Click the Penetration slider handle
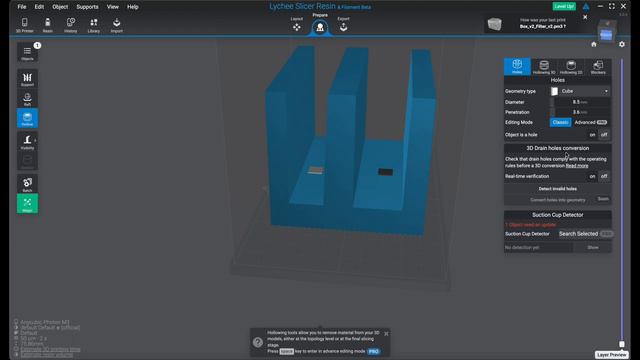Image resolution: width=640 pixels, height=360 pixels. point(552,112)
